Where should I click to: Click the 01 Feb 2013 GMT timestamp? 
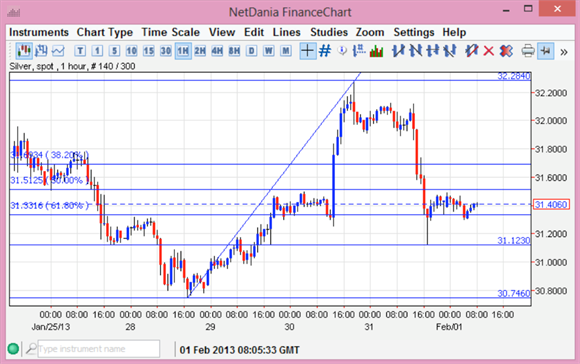point(239,350)
